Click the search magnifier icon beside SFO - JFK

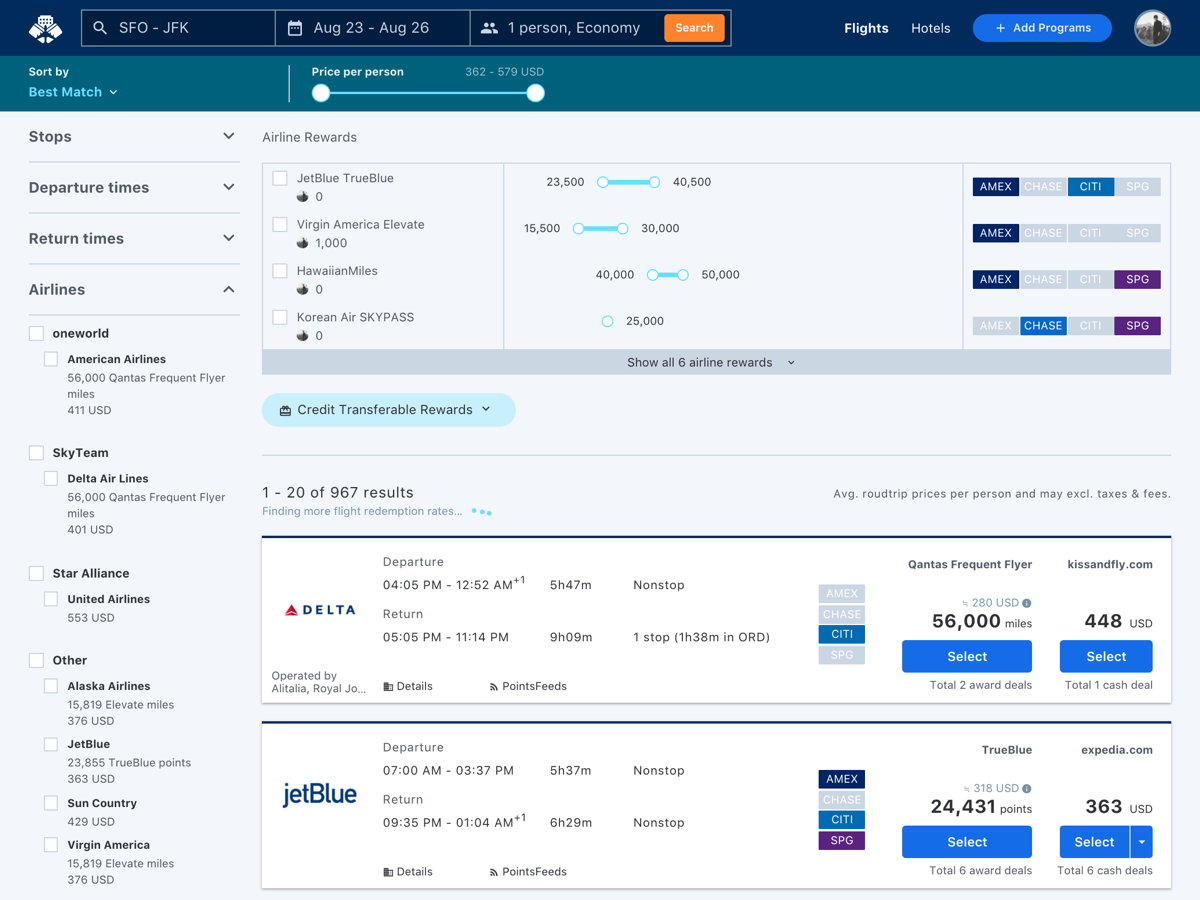100,28
